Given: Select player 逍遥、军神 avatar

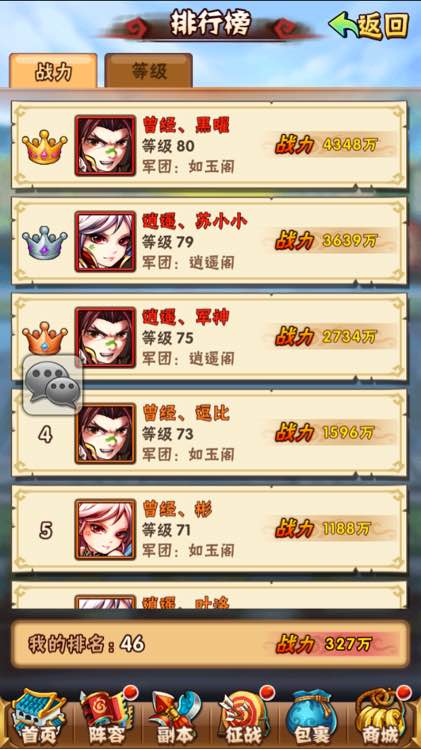Looking at the screenshot, I should pos(105,338).
